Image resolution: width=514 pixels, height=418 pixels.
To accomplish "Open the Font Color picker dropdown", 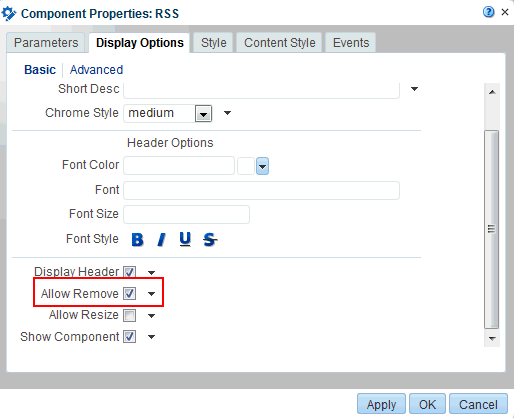I will tap(262, 166).
